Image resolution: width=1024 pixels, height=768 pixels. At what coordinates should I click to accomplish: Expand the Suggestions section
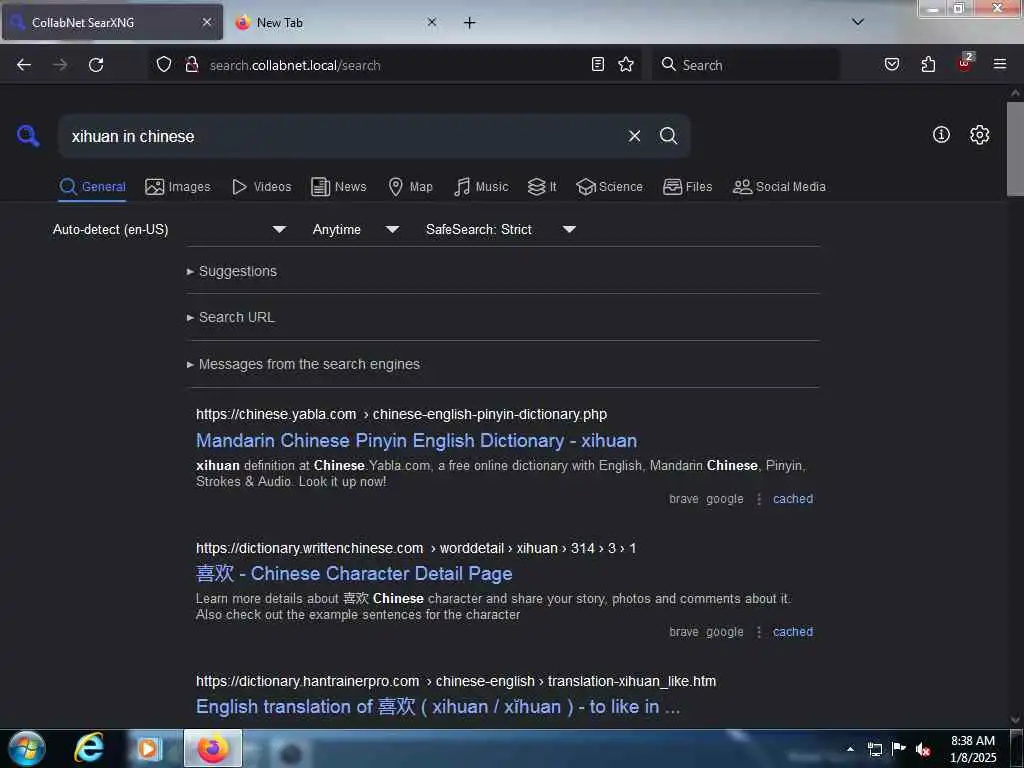coord(232,271)
